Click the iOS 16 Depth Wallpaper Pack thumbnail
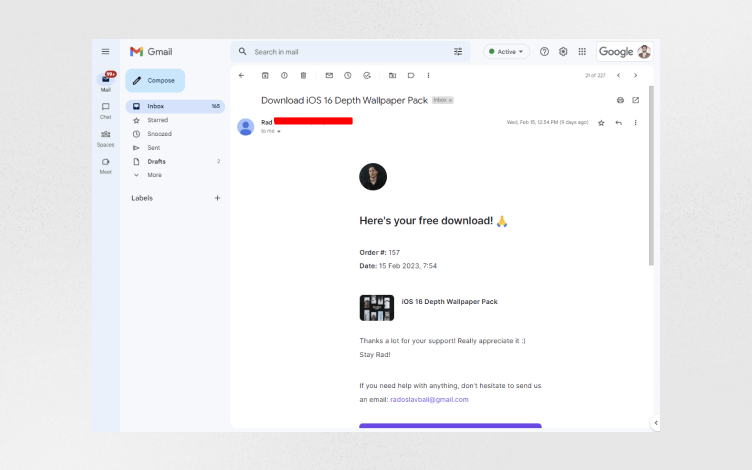 [377, 308]
